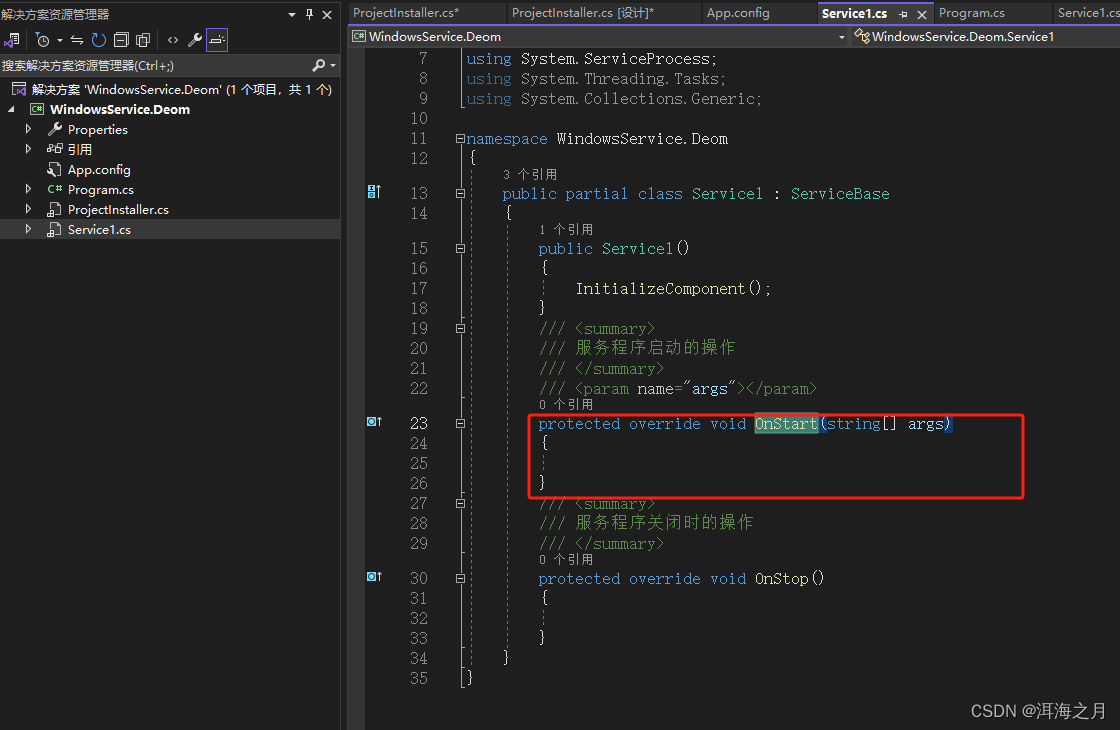Click the highlighted OnStart method name
1120x730 pixels.
[786, 424]
